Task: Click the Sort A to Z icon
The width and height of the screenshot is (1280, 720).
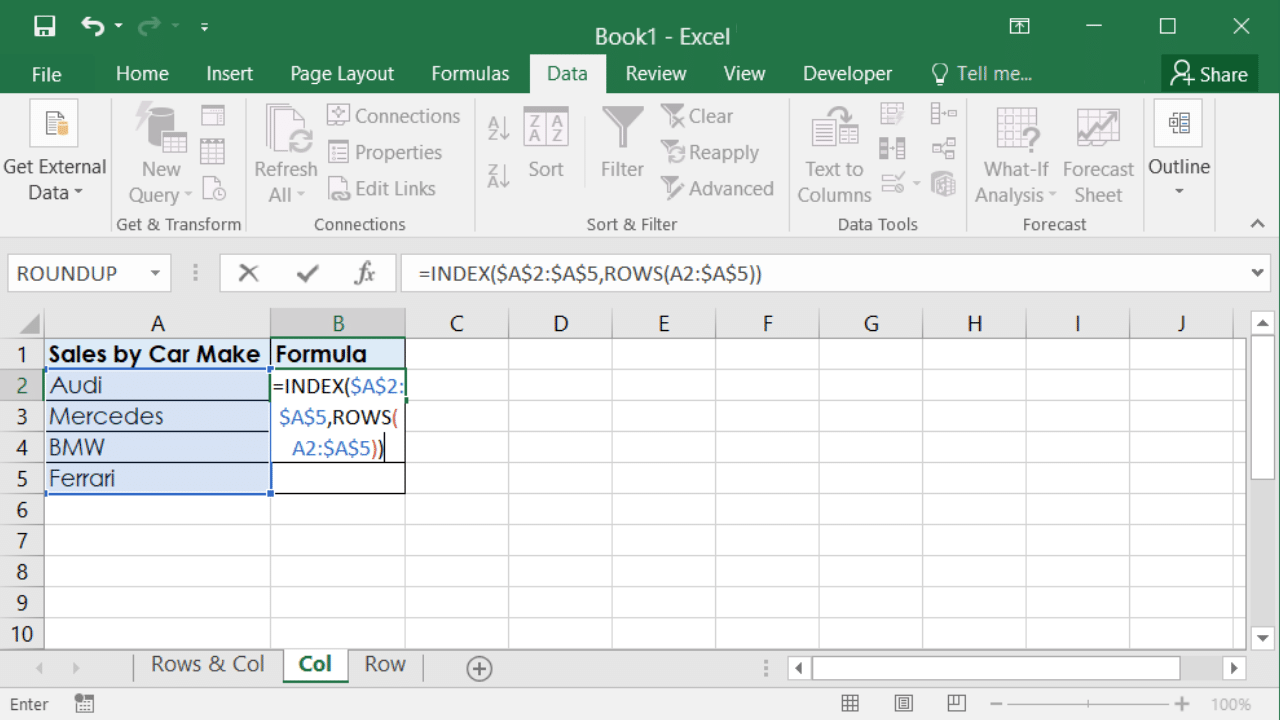Action: click(498, 128)
